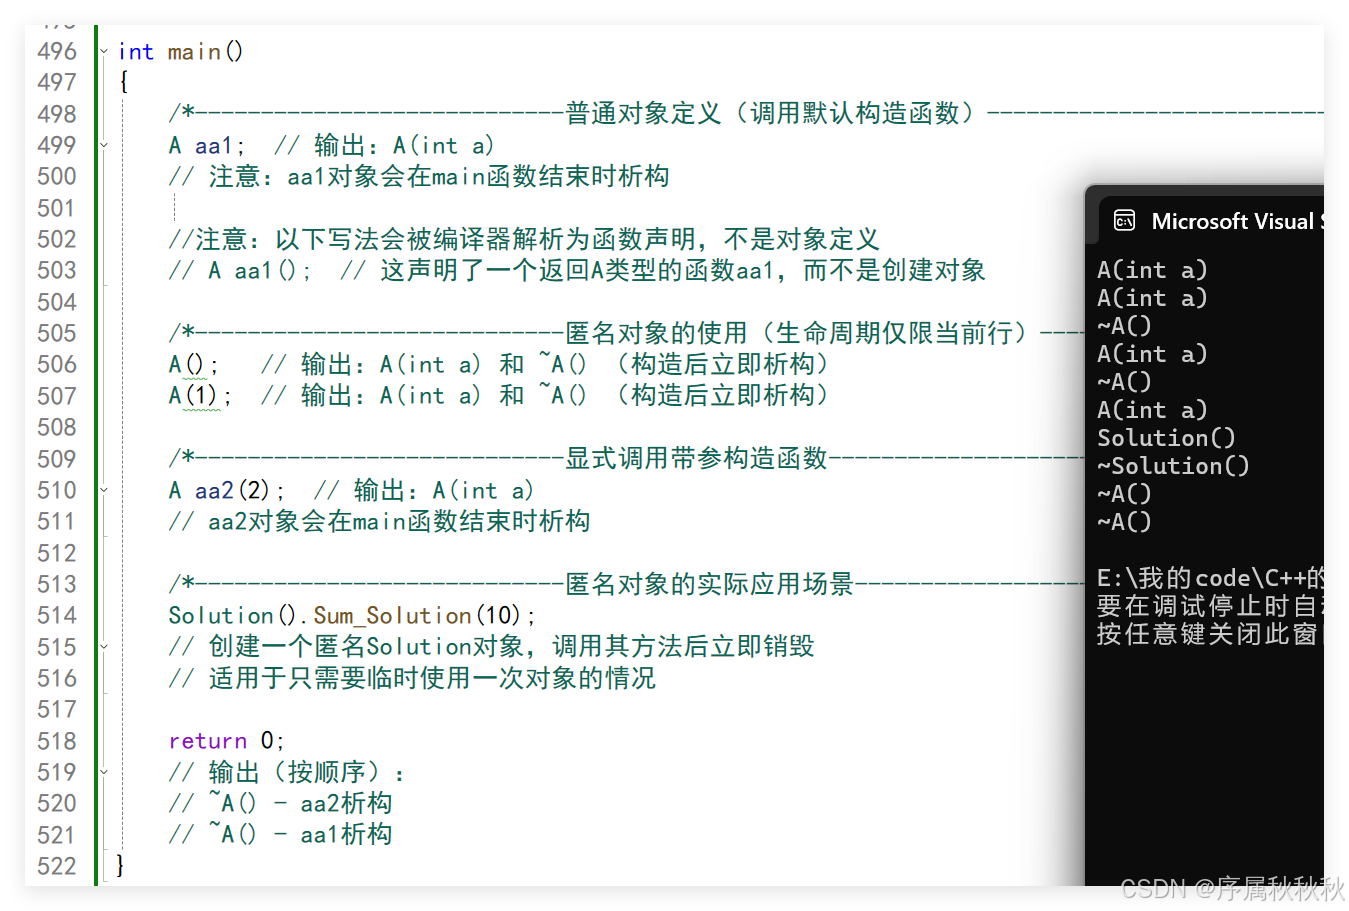
Task: Click the 'Solution()' output line in console
Action: pos(1166,438)
